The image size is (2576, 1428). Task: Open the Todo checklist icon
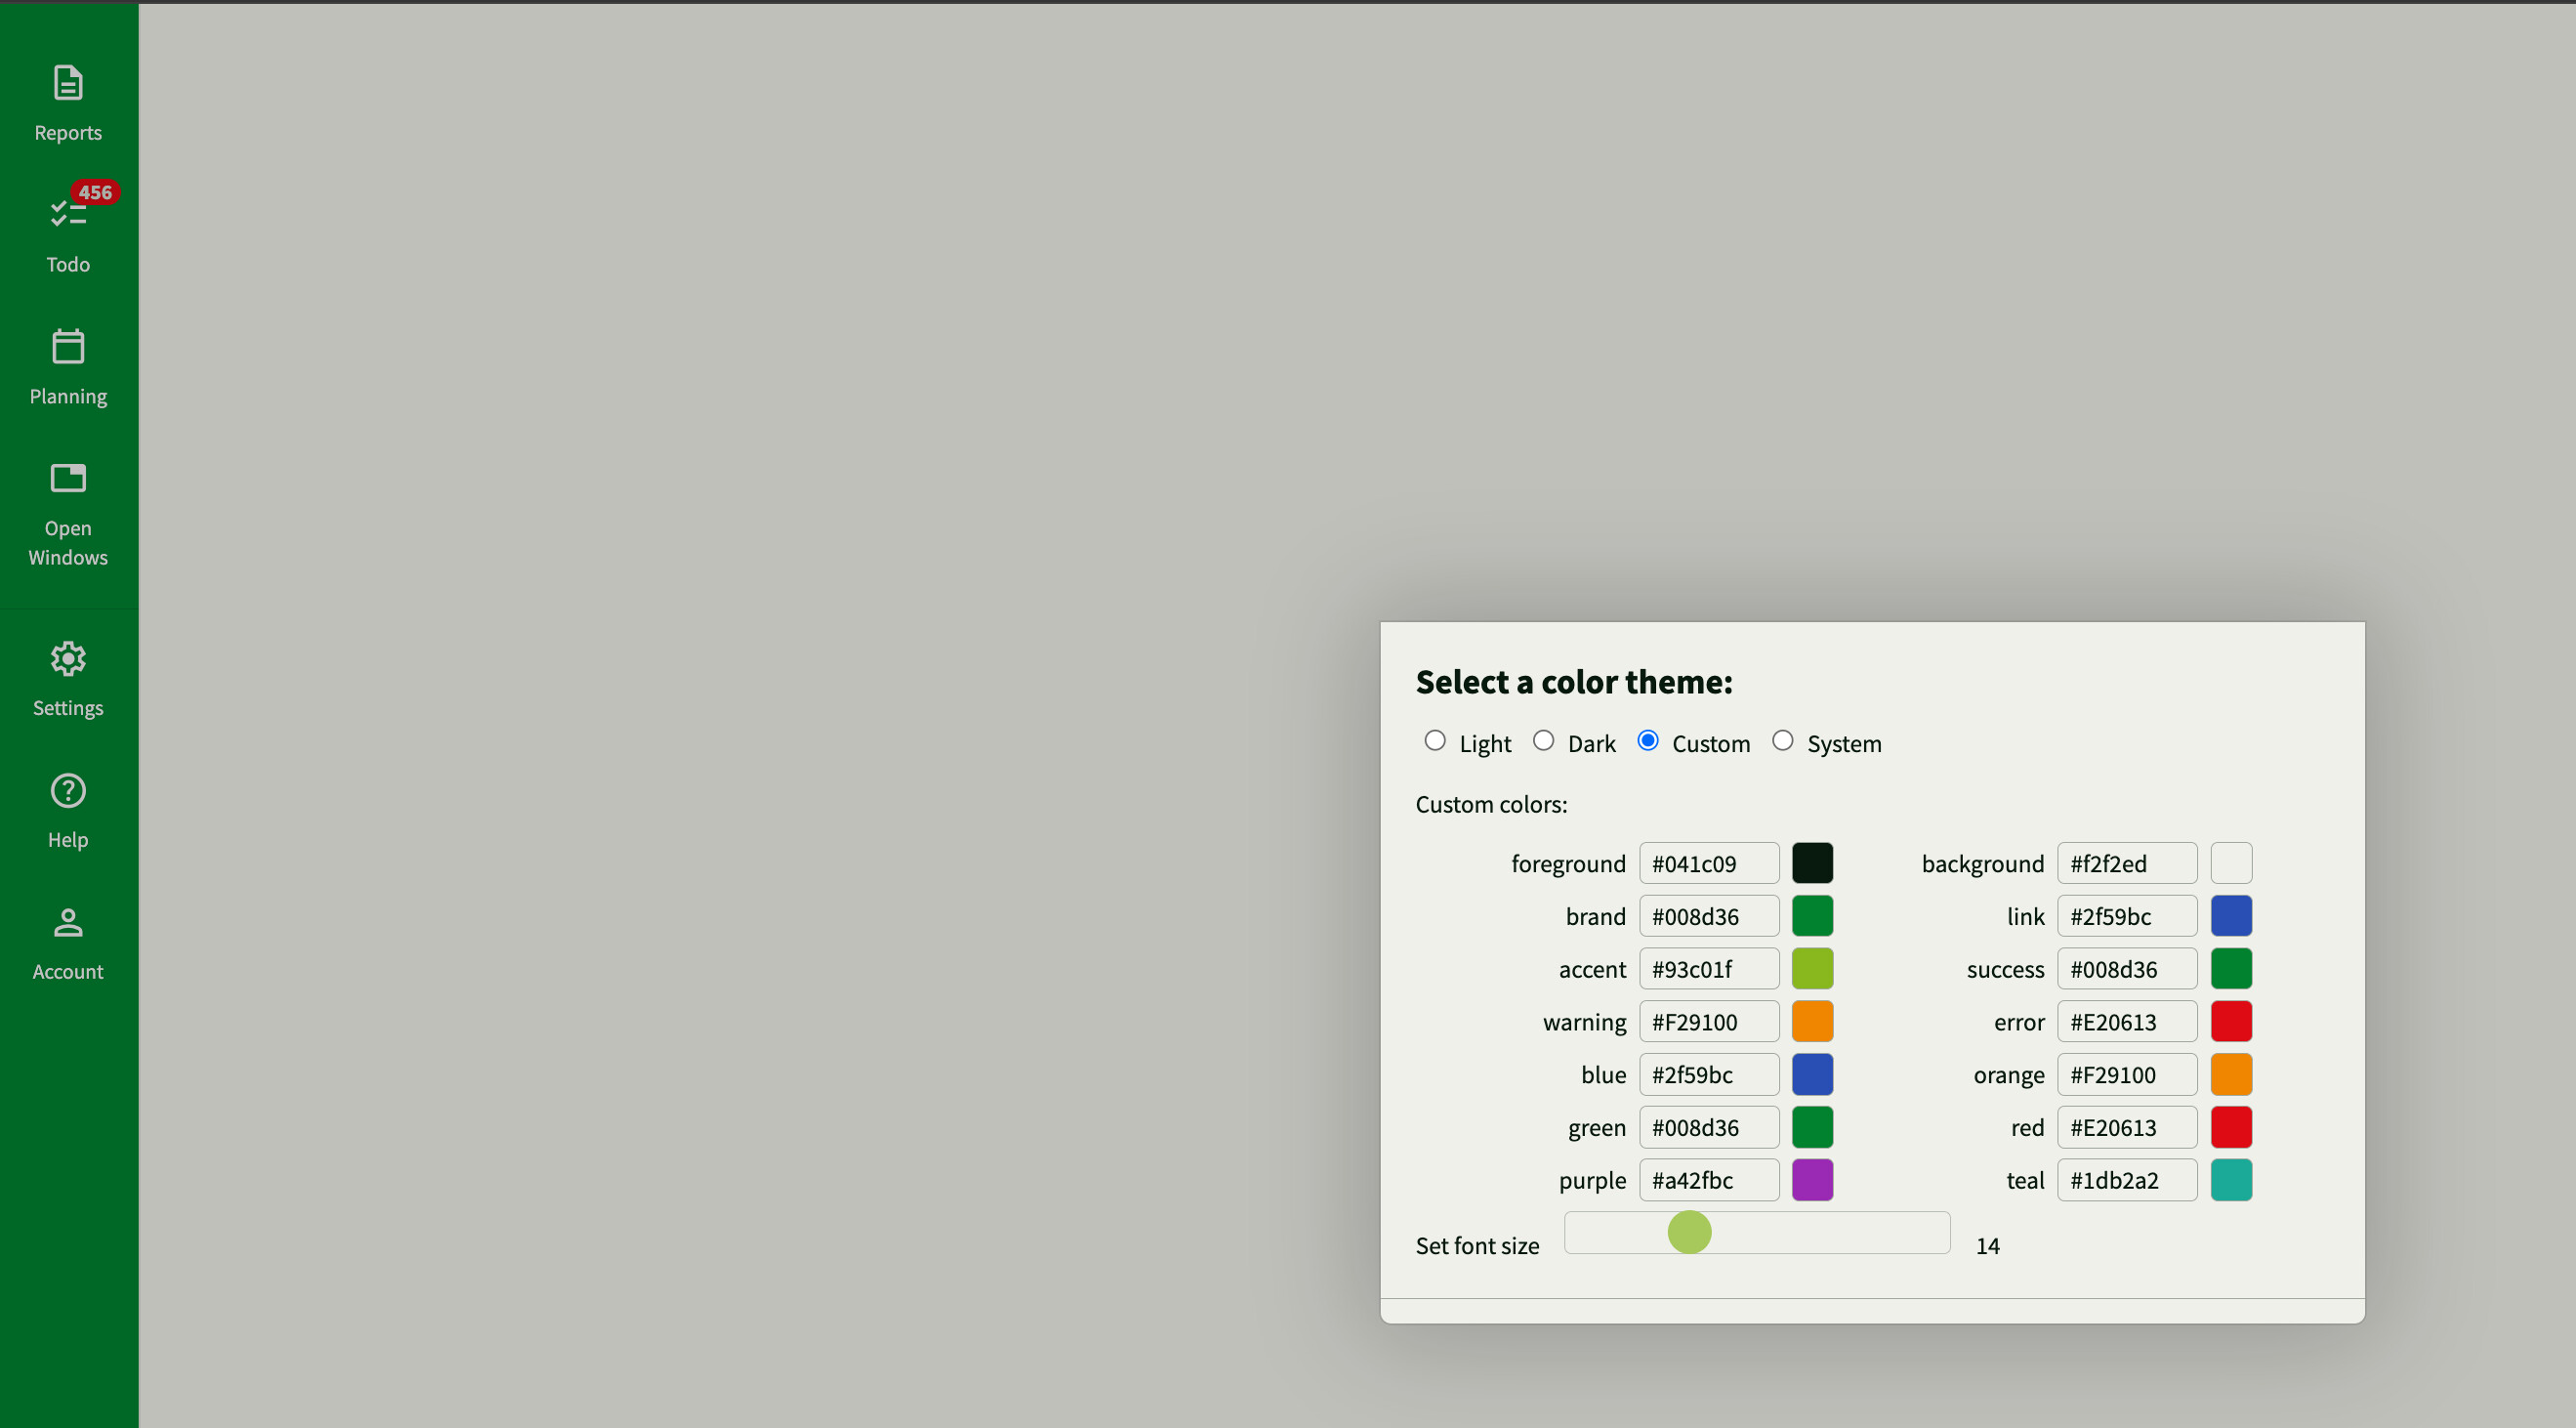tap(66, 214)
